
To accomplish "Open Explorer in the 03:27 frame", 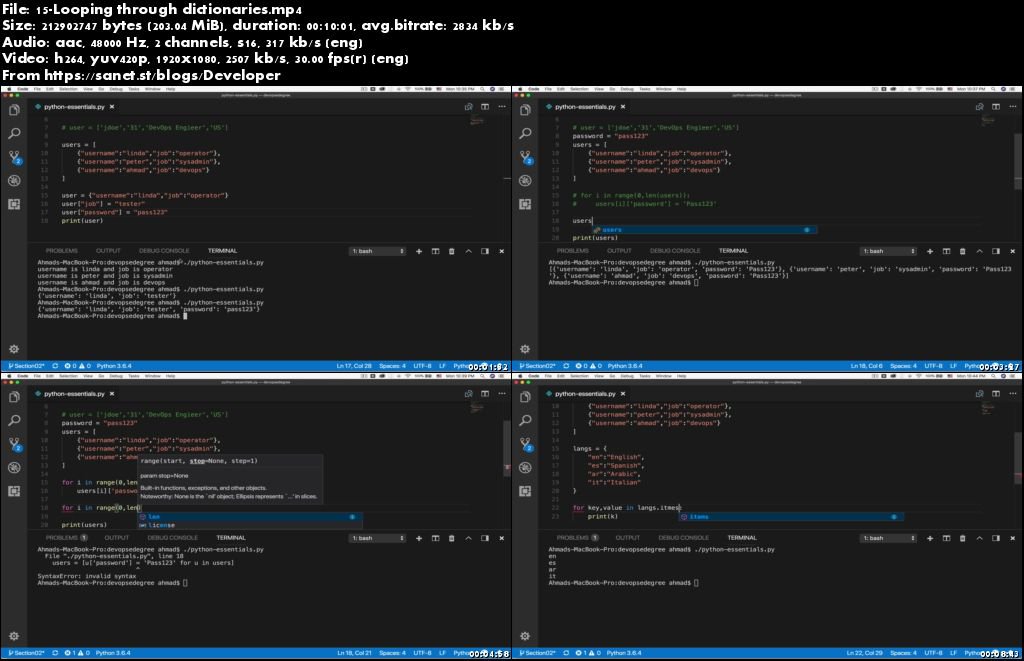I will pyautogui.click(x=525, y=110).
